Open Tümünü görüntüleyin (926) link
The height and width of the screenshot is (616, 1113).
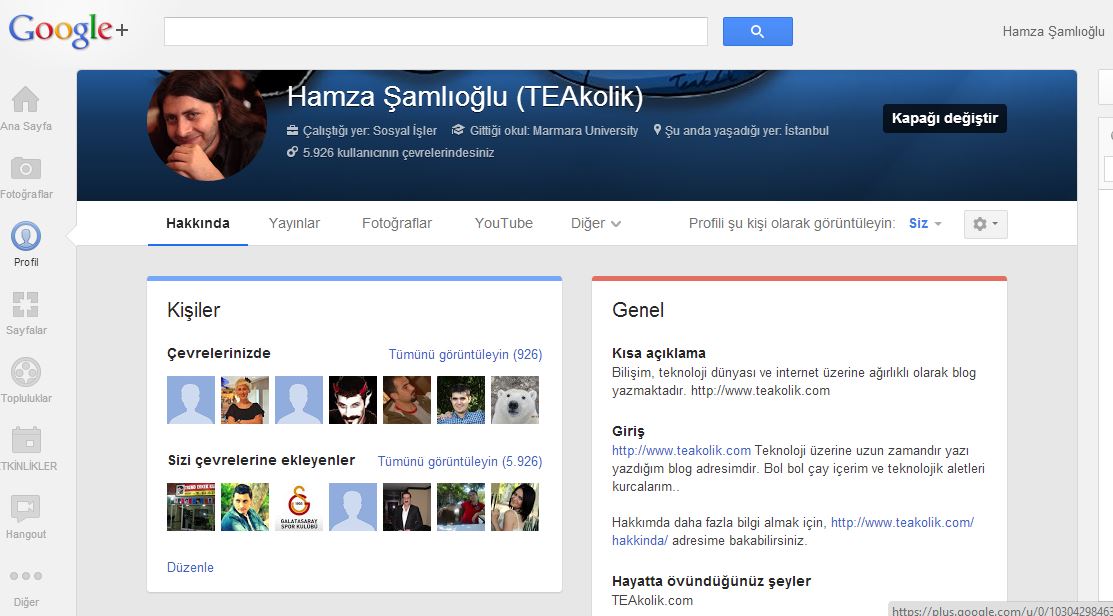(465, 354)
